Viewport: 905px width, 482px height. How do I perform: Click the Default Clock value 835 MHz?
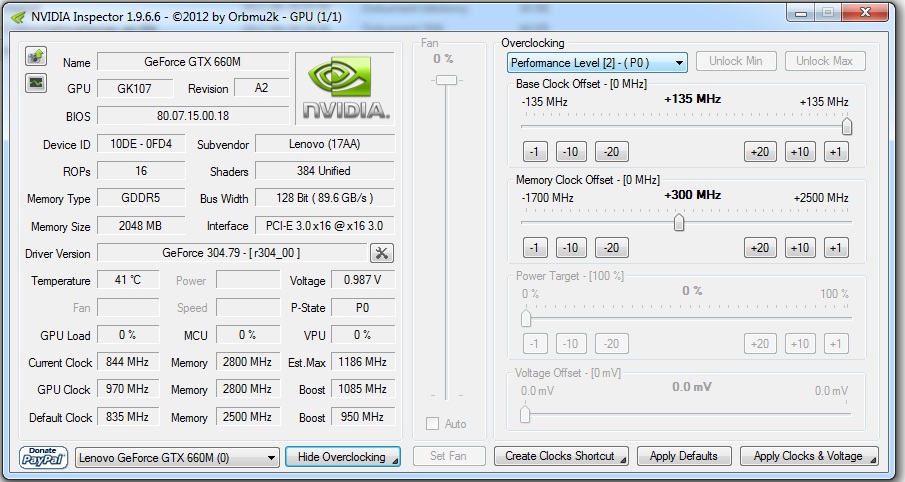point(128,417)
